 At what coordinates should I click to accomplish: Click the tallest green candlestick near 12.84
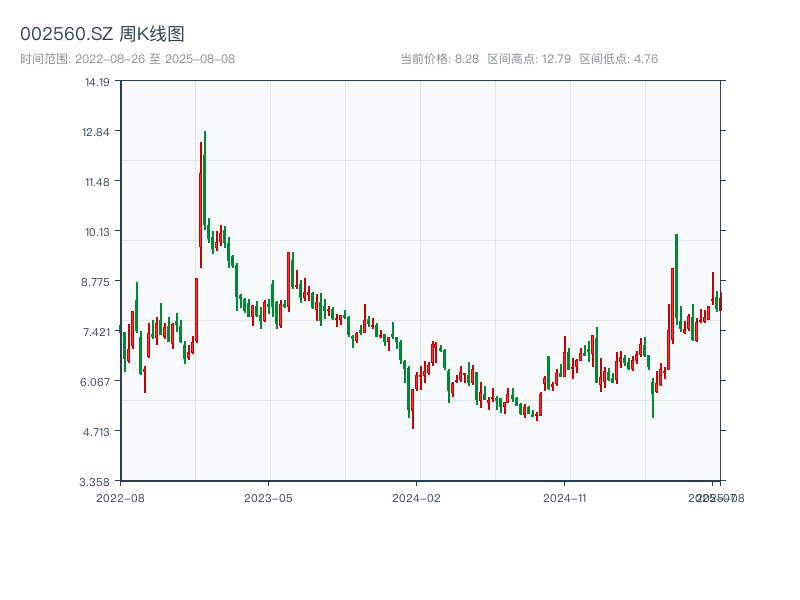point(205,179)
